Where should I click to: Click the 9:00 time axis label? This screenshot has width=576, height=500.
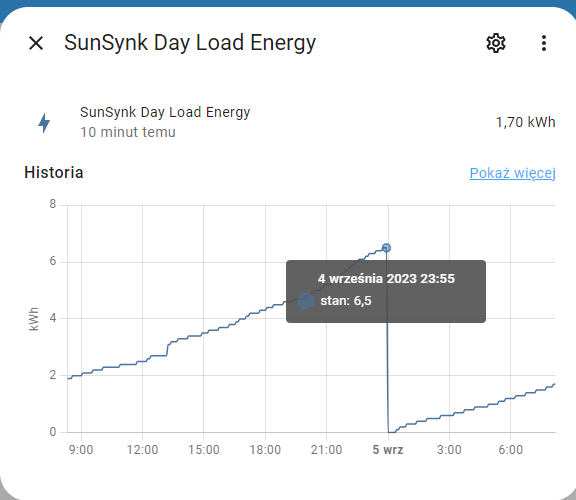81,449
